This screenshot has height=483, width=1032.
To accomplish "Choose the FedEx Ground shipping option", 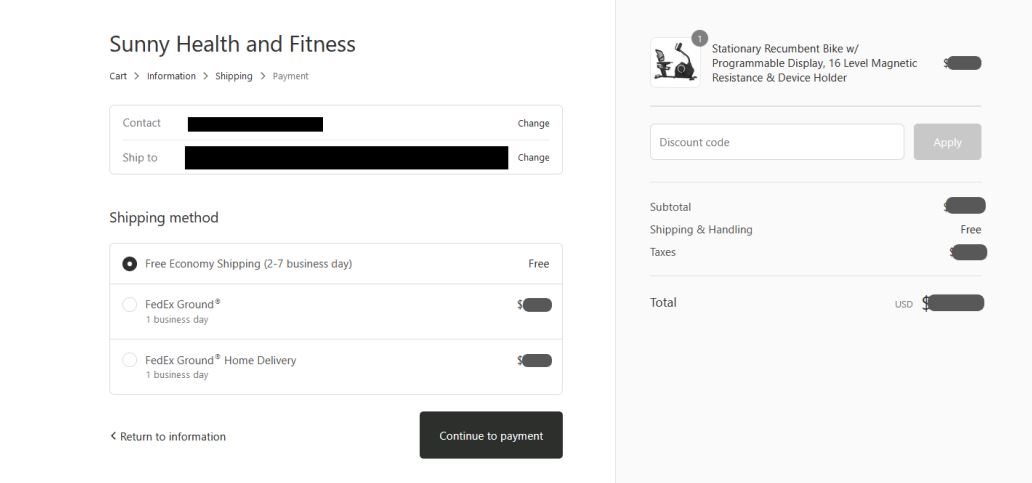I will [336, 311].
